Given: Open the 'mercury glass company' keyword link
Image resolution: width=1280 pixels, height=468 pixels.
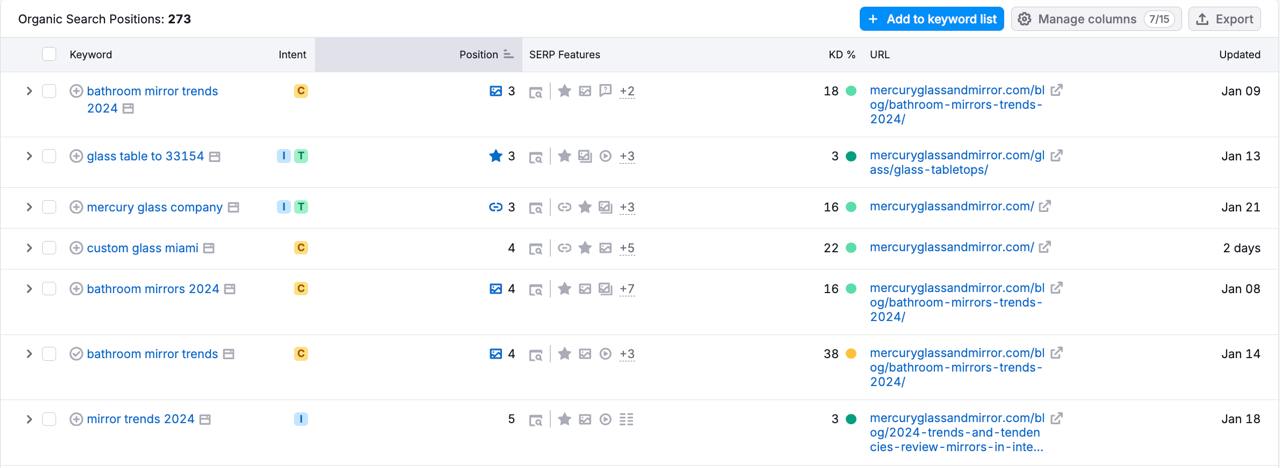Looking at the screenshot, I should [x=154, y=207].
